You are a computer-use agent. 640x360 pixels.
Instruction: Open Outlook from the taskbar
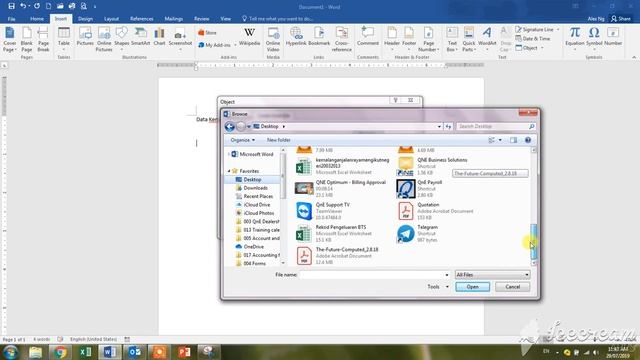click(134, 352)
